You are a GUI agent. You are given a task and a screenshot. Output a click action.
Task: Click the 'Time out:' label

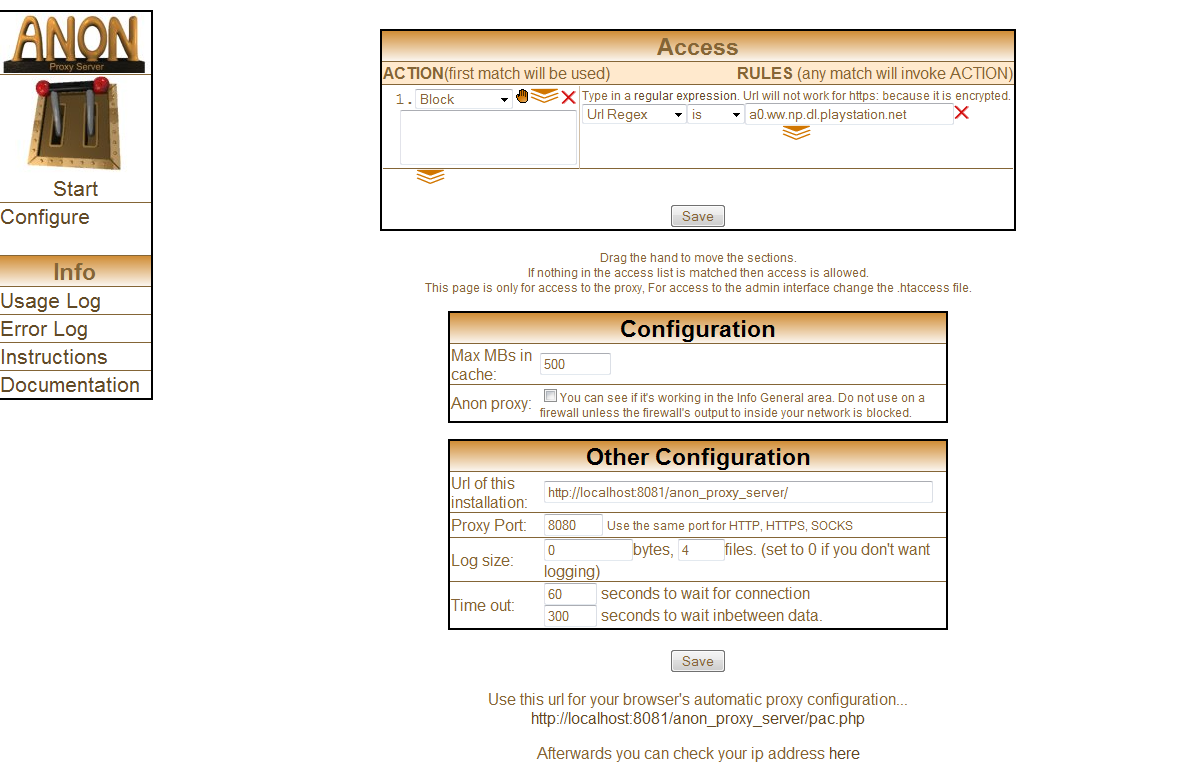tap(483, 605)
